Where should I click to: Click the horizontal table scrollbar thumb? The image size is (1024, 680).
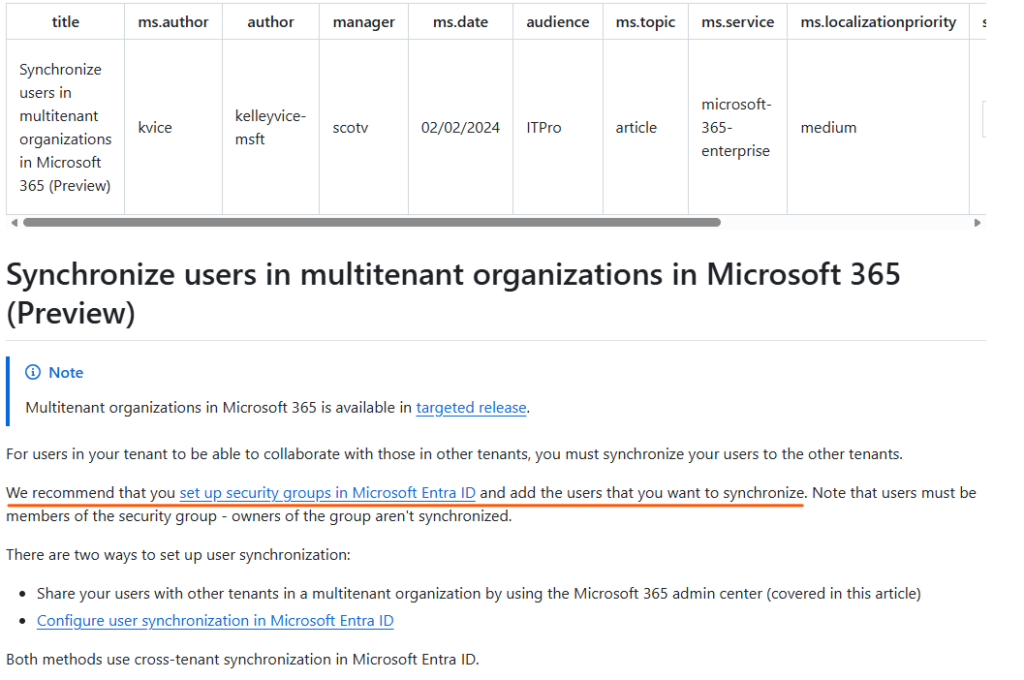coord(370,223)
